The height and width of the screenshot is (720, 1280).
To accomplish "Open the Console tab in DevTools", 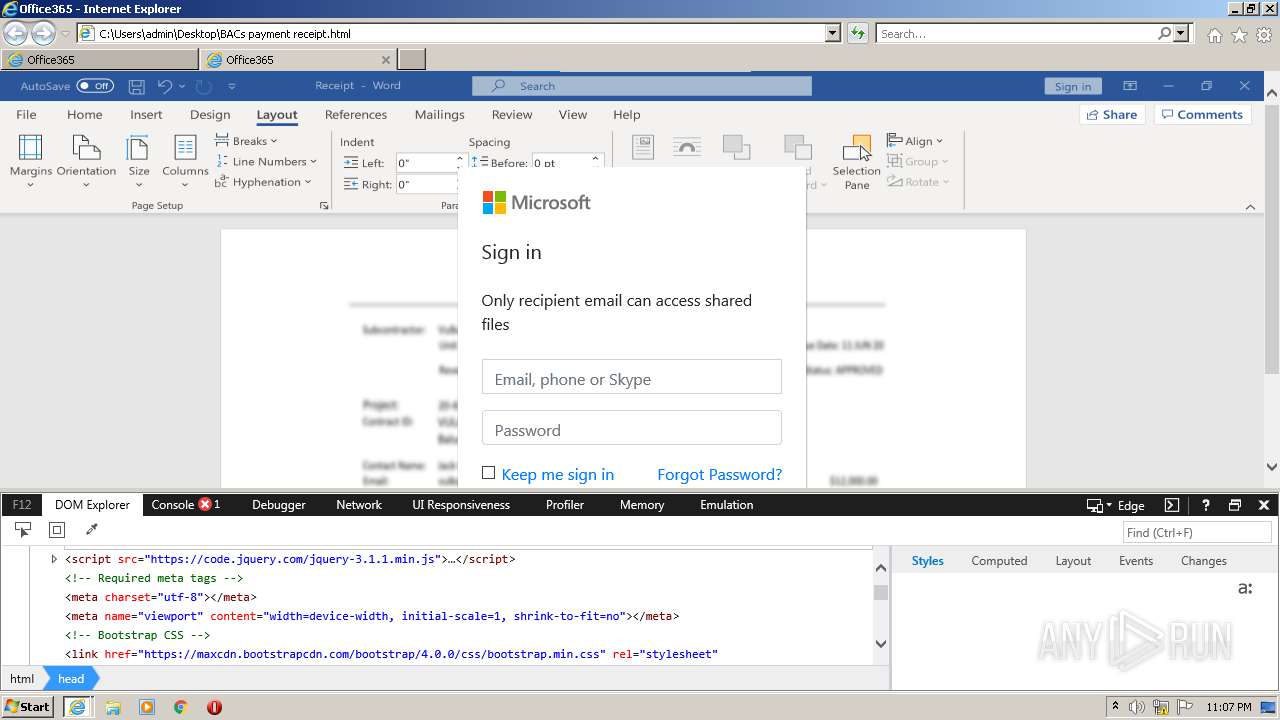I will [x=186, y=505].
